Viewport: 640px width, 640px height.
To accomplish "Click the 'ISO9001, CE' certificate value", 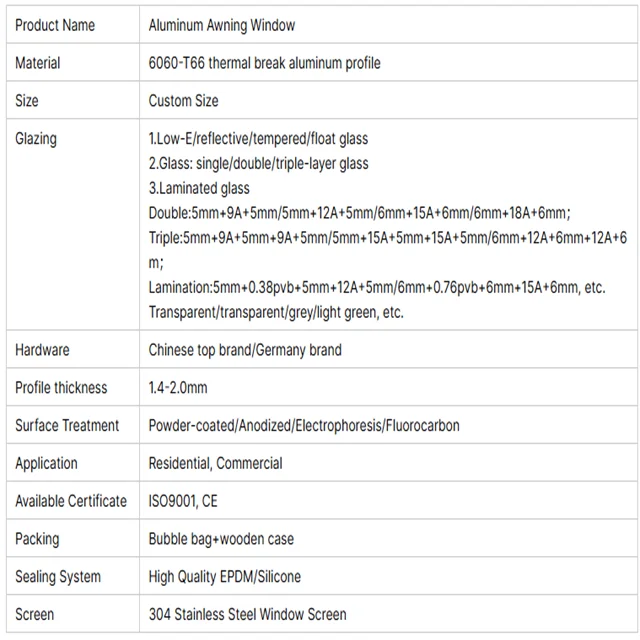I will point(183,501).
